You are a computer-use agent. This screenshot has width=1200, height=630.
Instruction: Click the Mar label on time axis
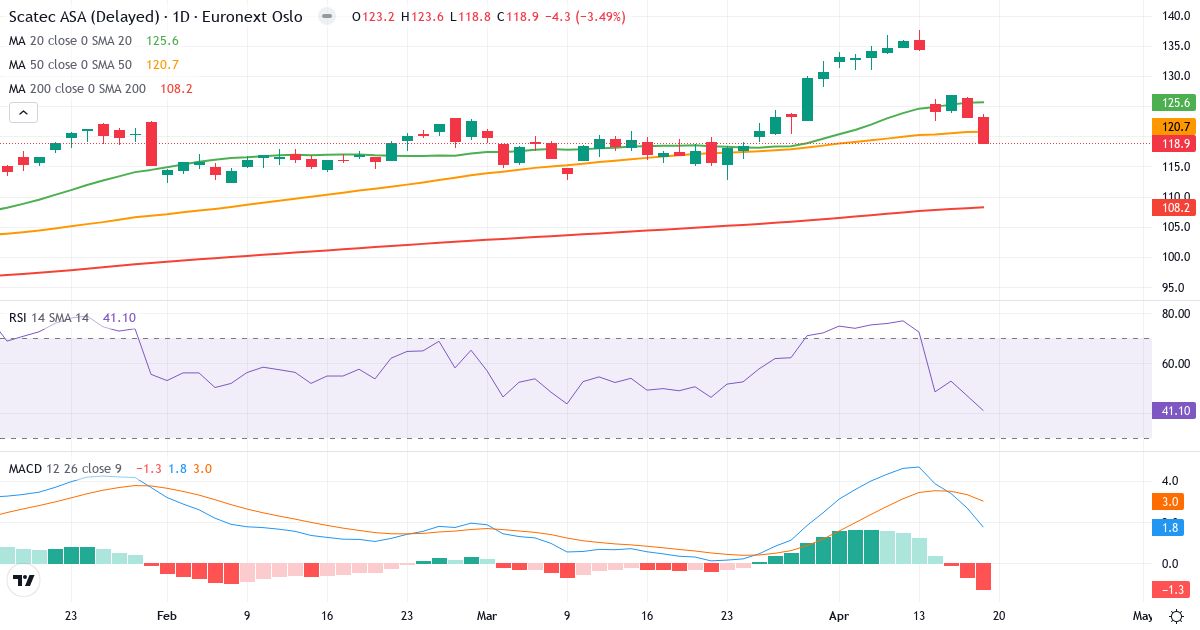[x=487, y=616]
